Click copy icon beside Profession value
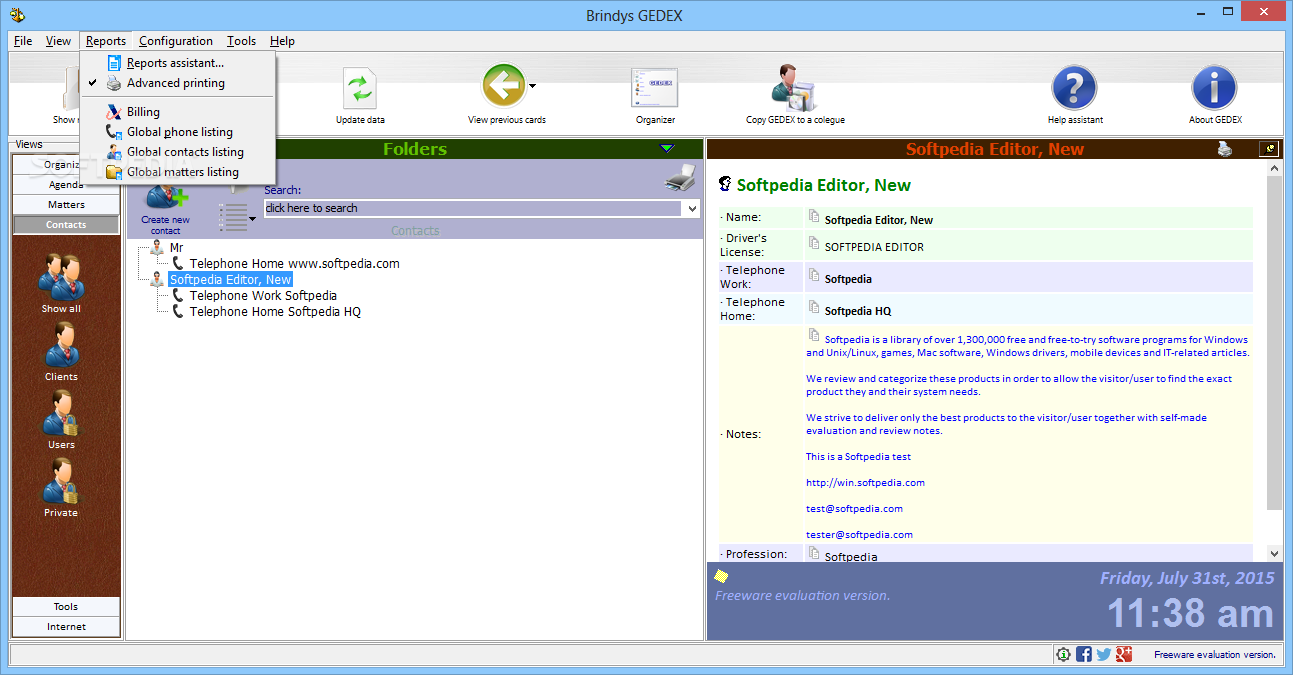The width and height of the screenshot is (1293, 675). click(814, 552)
